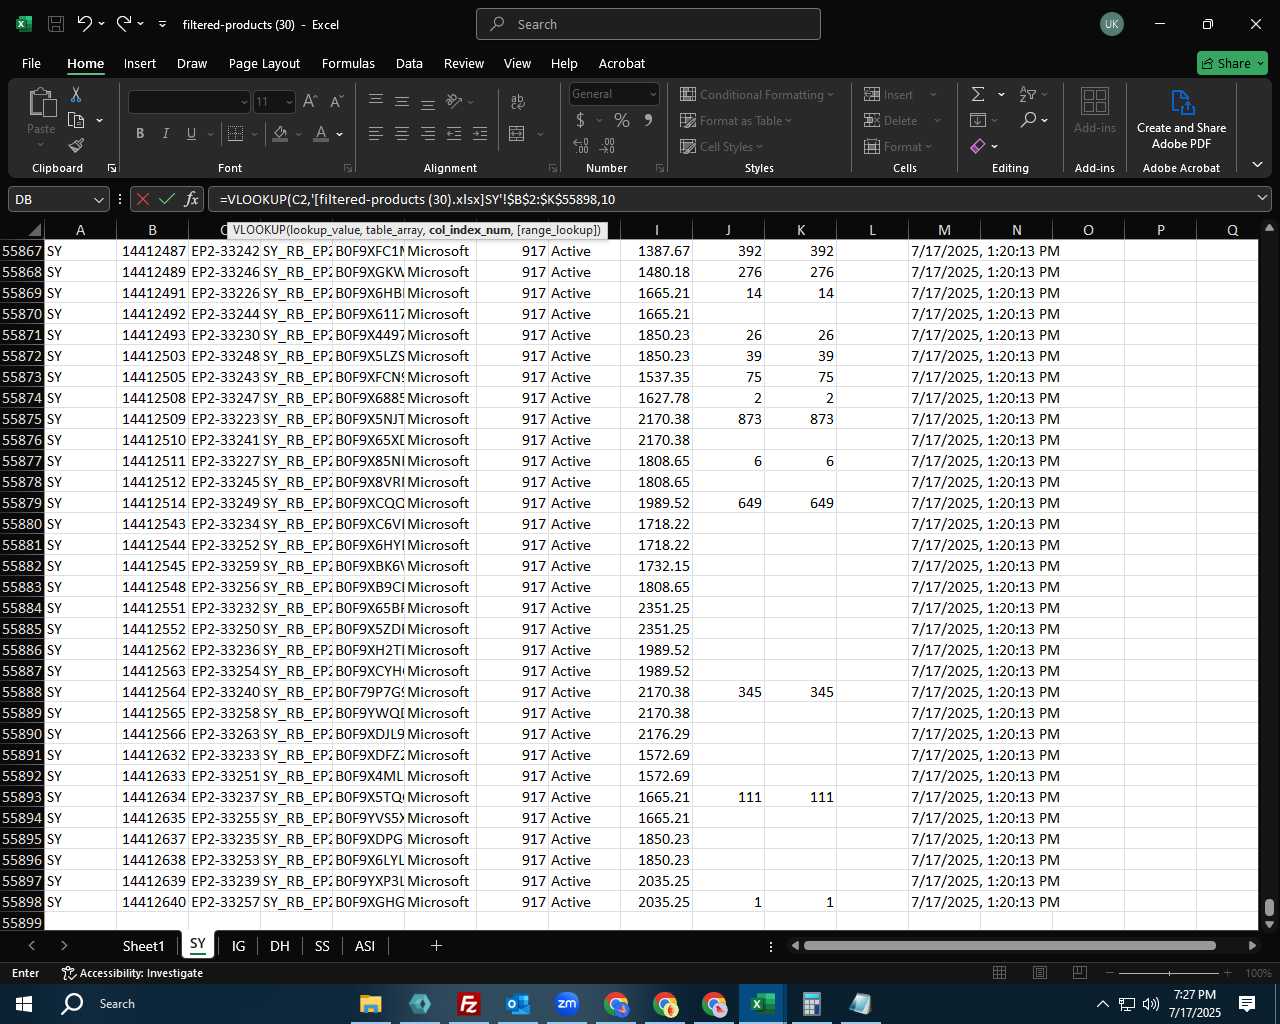Click the Undo arrow icon

[85, 24]
